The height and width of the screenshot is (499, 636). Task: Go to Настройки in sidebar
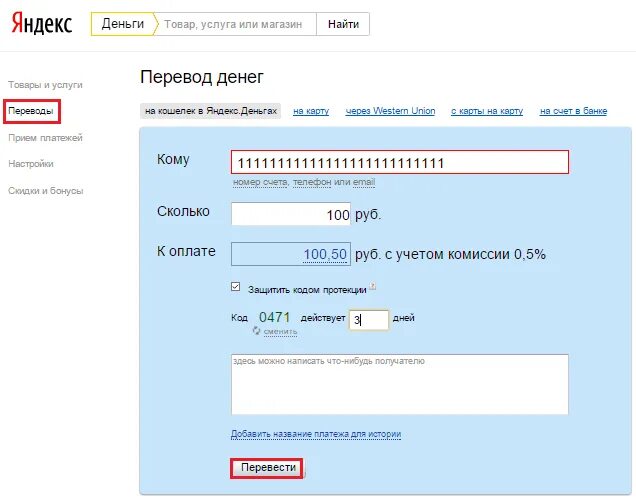point(31,164)
